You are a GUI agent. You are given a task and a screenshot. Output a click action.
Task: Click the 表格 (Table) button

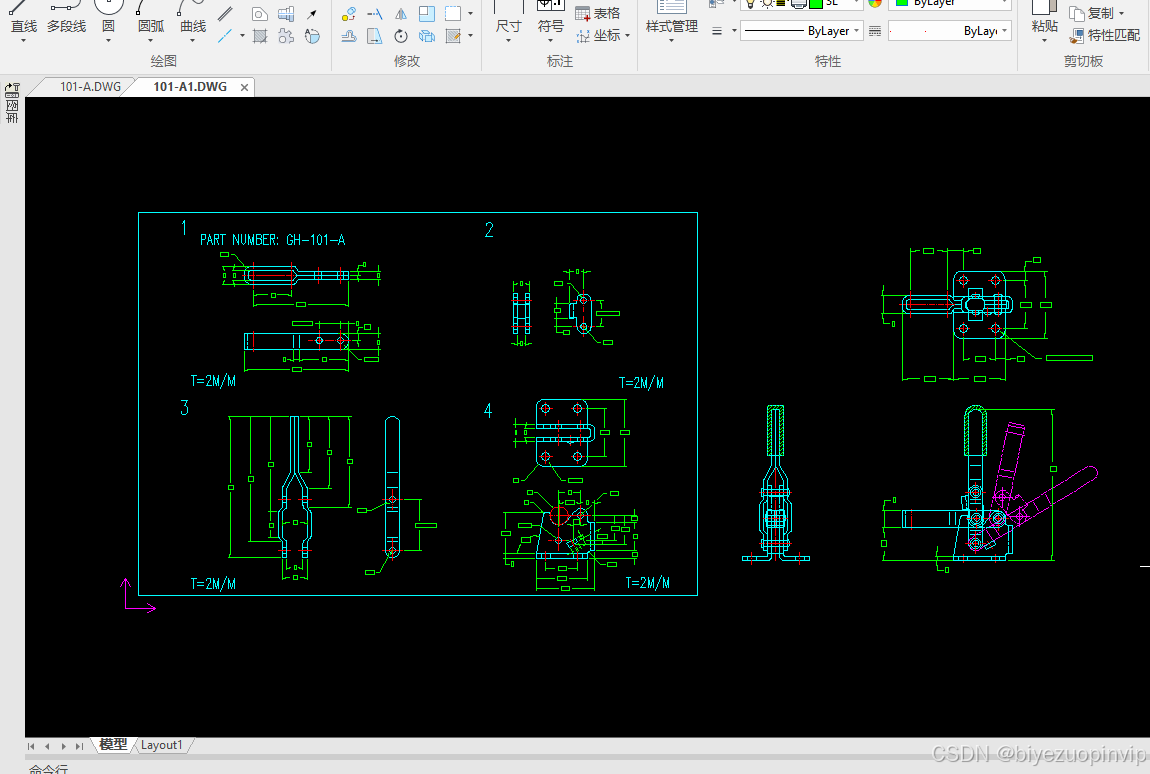(598, 13)
